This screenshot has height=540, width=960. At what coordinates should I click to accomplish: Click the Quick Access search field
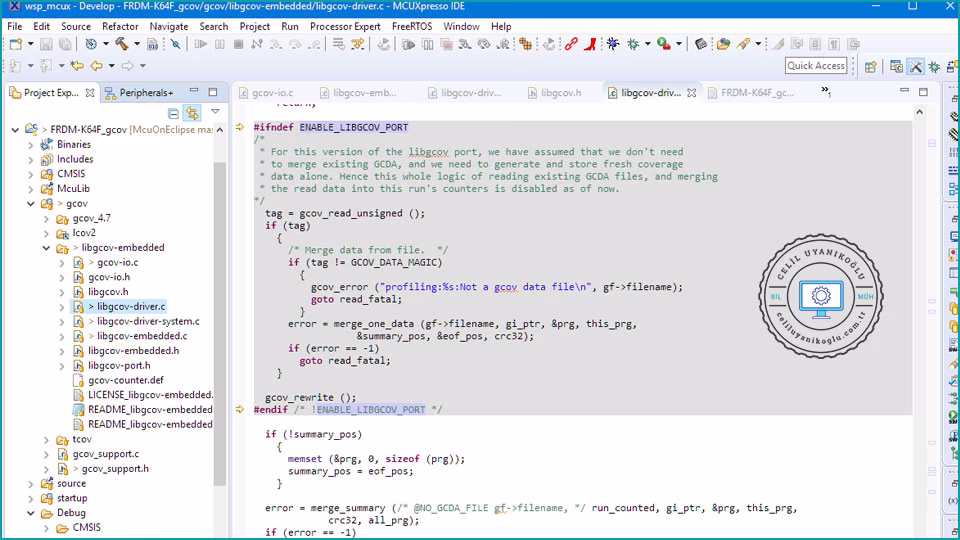coord(816,66)
